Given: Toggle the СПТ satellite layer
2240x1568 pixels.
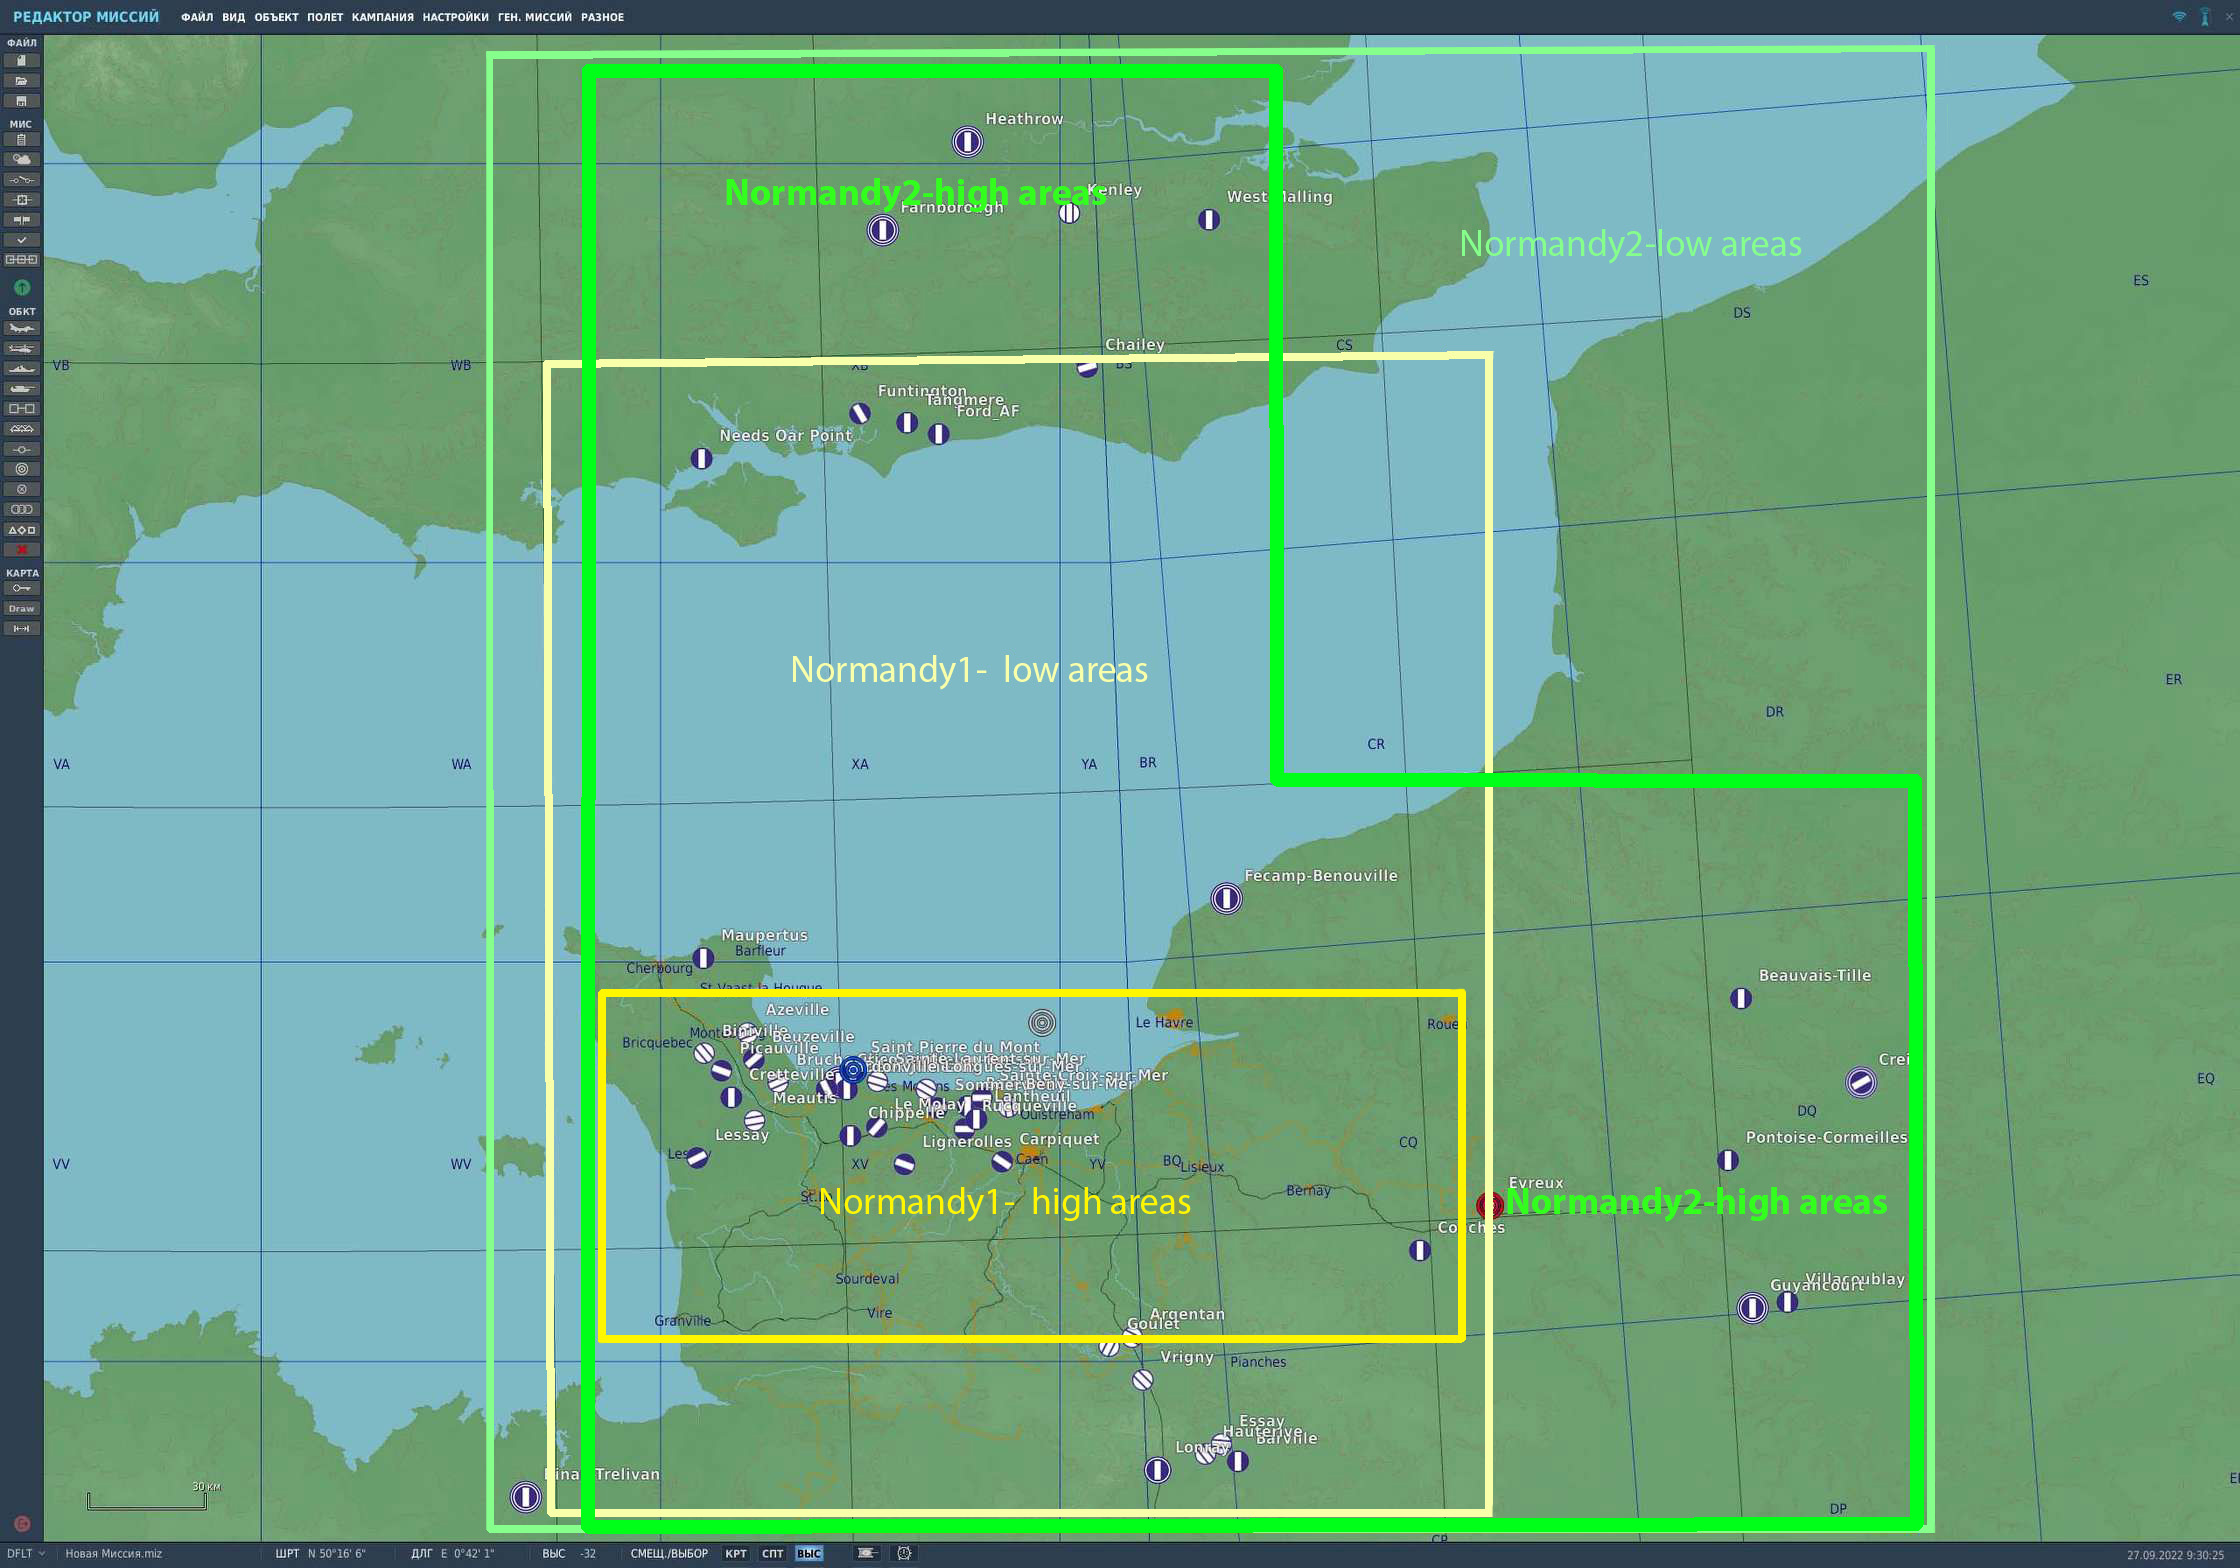Looking at the screenshot, I should tap(772, 1553).
